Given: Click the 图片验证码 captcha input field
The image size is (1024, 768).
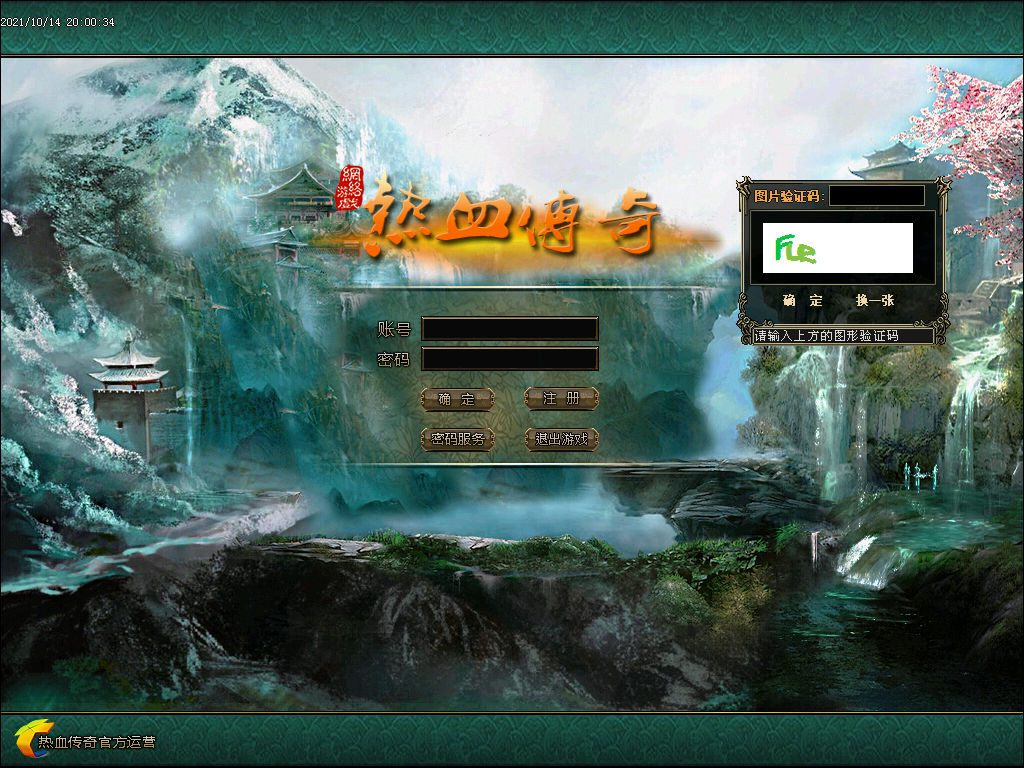Looking at the screenshot, I should coord(876,196).
